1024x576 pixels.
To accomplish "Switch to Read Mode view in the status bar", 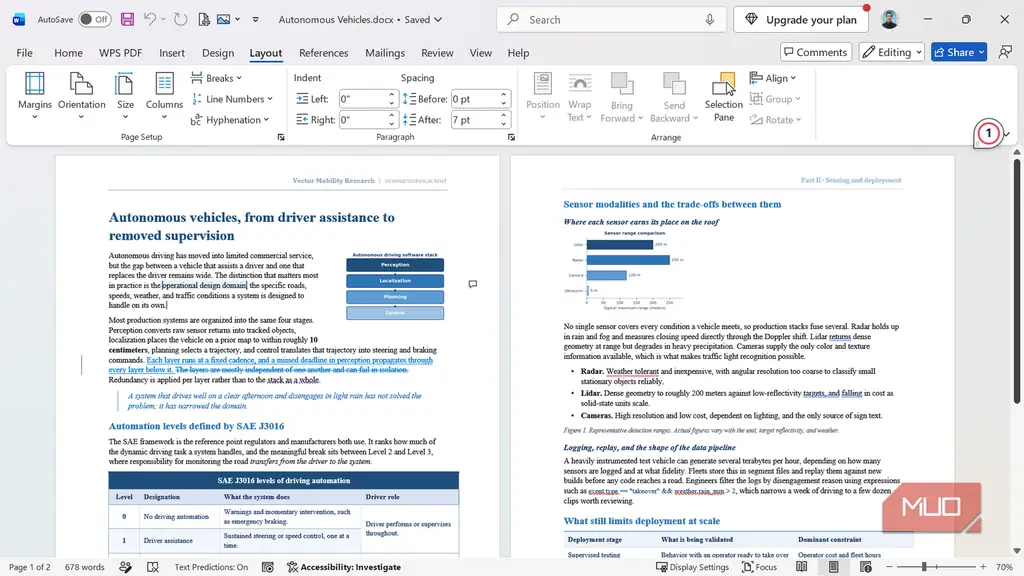I will pos(802,567).
